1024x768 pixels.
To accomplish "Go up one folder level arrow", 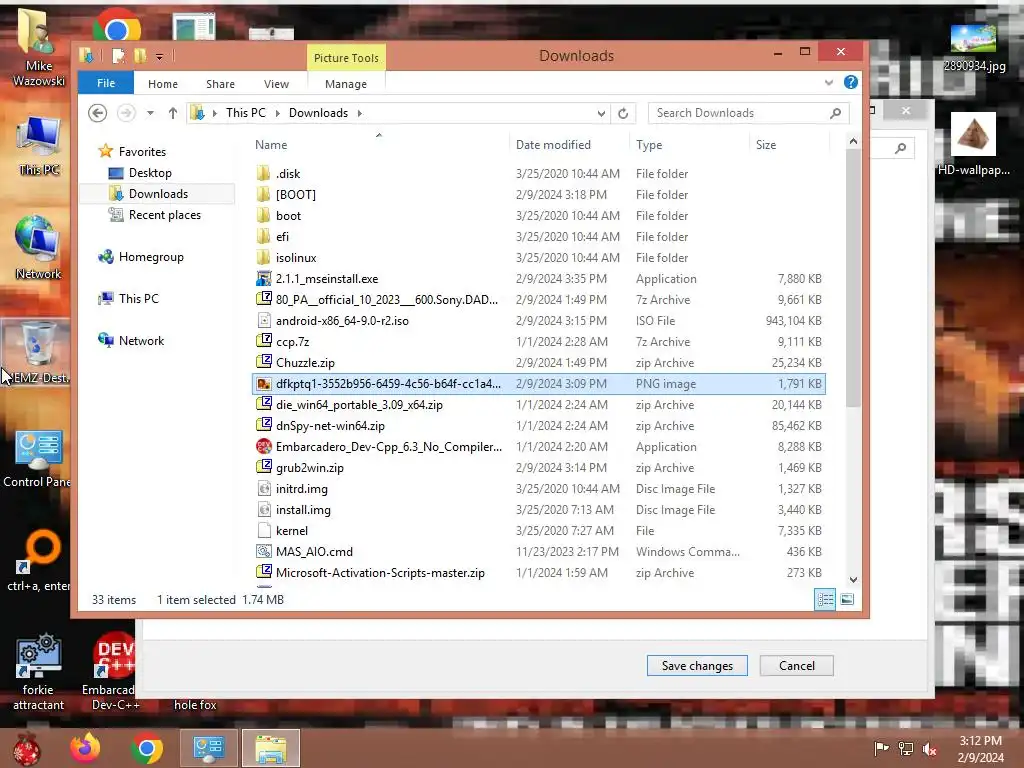I will coord(172,113).
